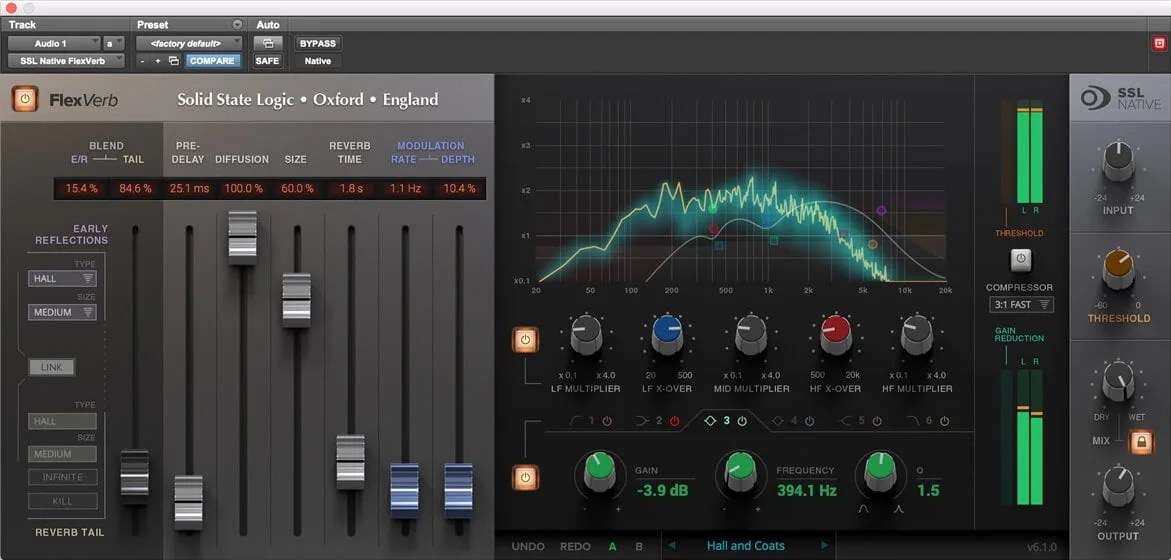This screenshot has width=1171, height=560.
Task: Open early reflections SIZE MEDIUM dropdown
Action: 62,312
